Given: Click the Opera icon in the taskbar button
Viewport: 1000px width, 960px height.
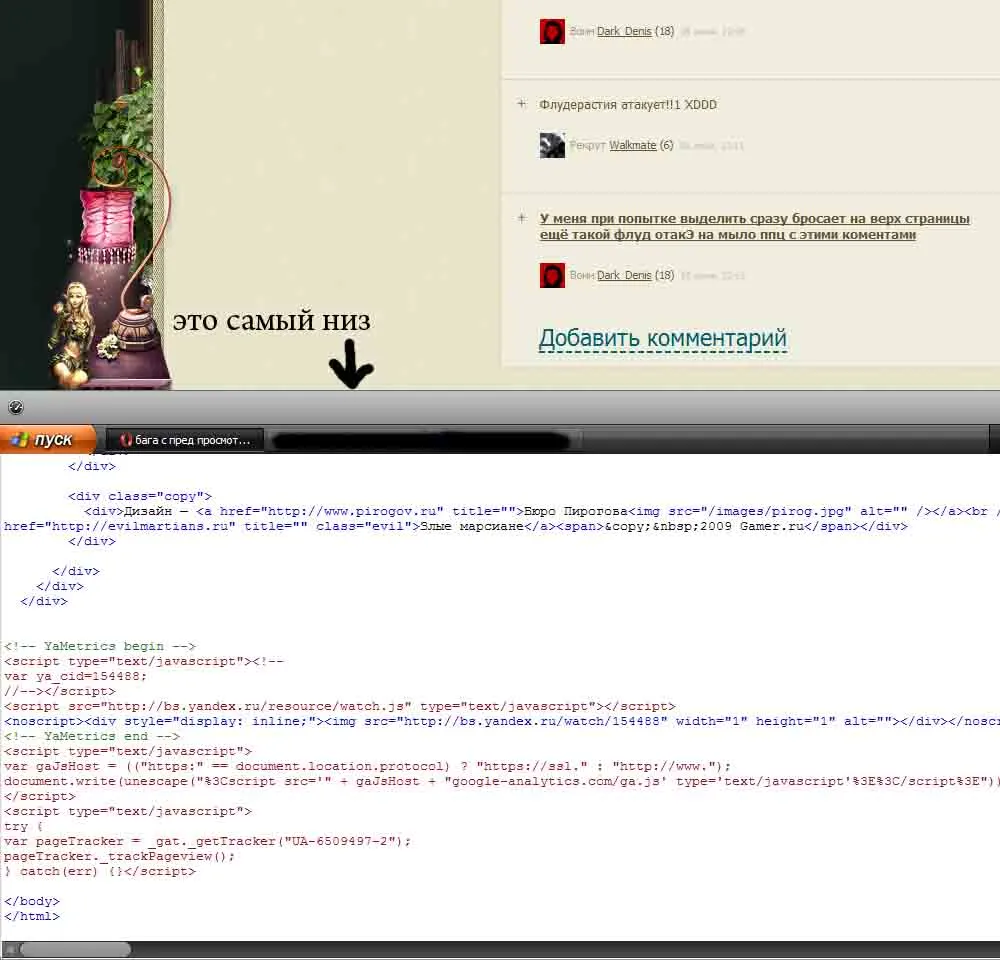Looking at the screenshot, I should (x=126, y=440).
